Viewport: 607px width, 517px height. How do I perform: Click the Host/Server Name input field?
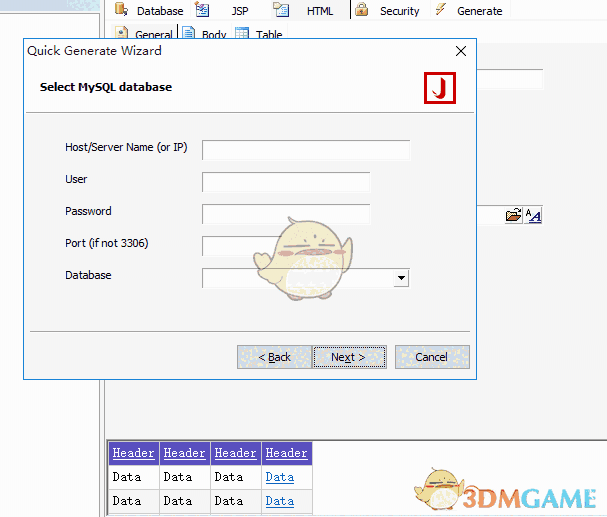click(306, 150)
